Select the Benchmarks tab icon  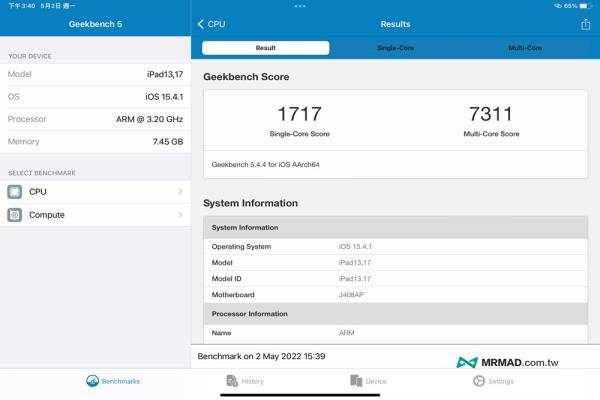[x=92, y=381]
